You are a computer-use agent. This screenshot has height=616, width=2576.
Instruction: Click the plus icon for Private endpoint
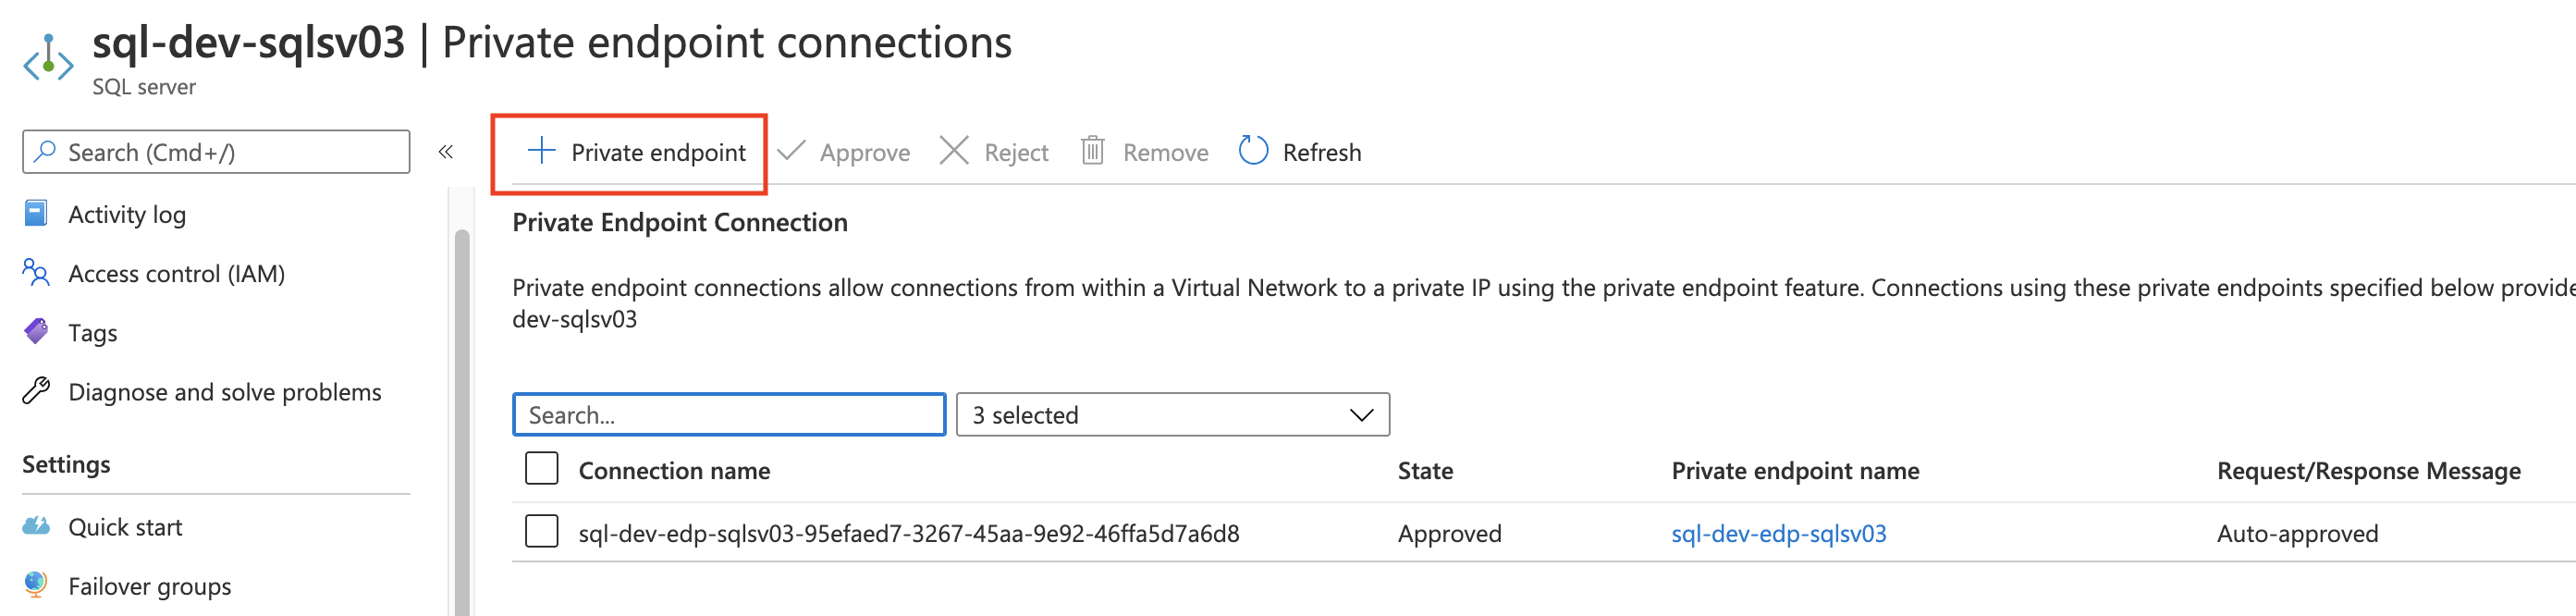[x=541, y=151]
